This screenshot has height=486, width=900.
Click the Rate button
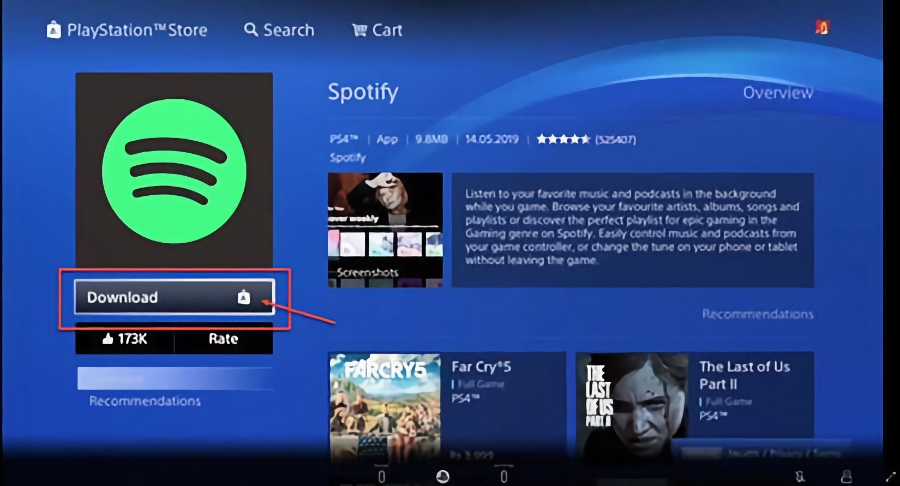(223, 339)
